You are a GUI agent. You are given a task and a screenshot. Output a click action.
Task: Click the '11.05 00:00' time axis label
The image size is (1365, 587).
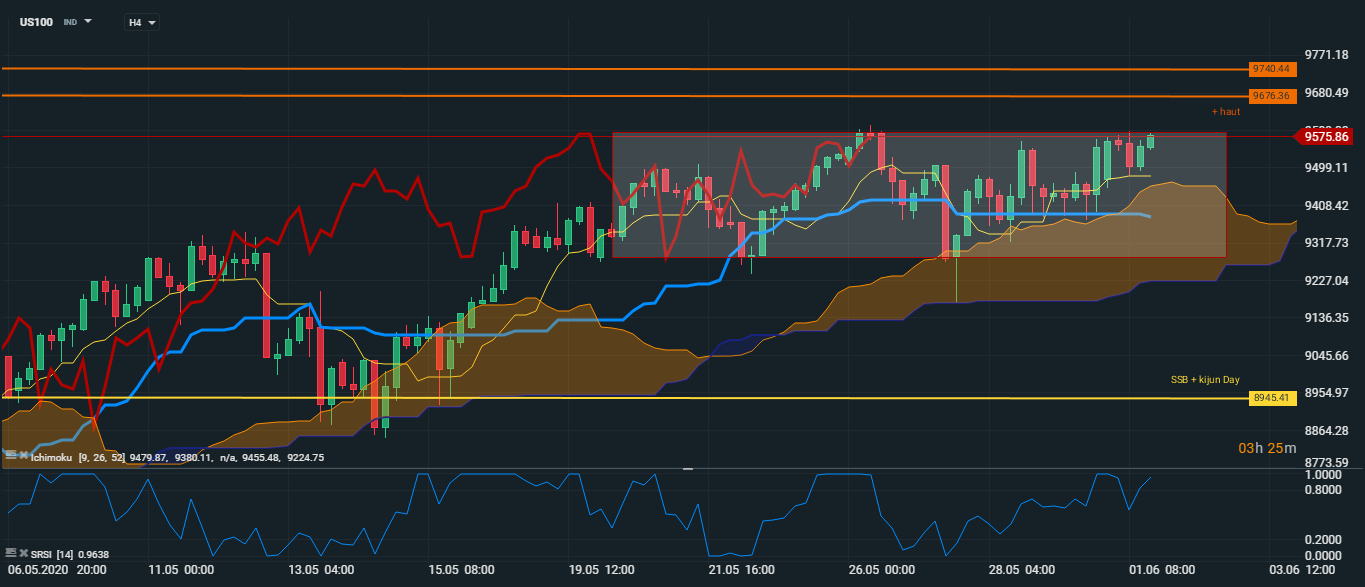coord(181,570)
